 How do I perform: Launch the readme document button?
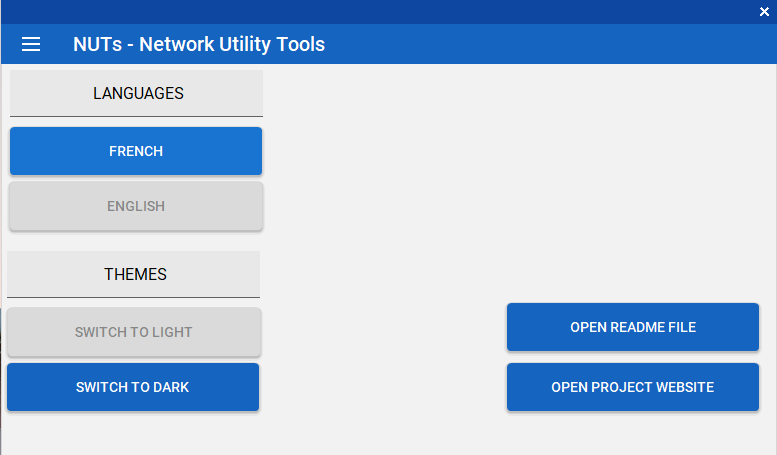[x=633, y=327]
